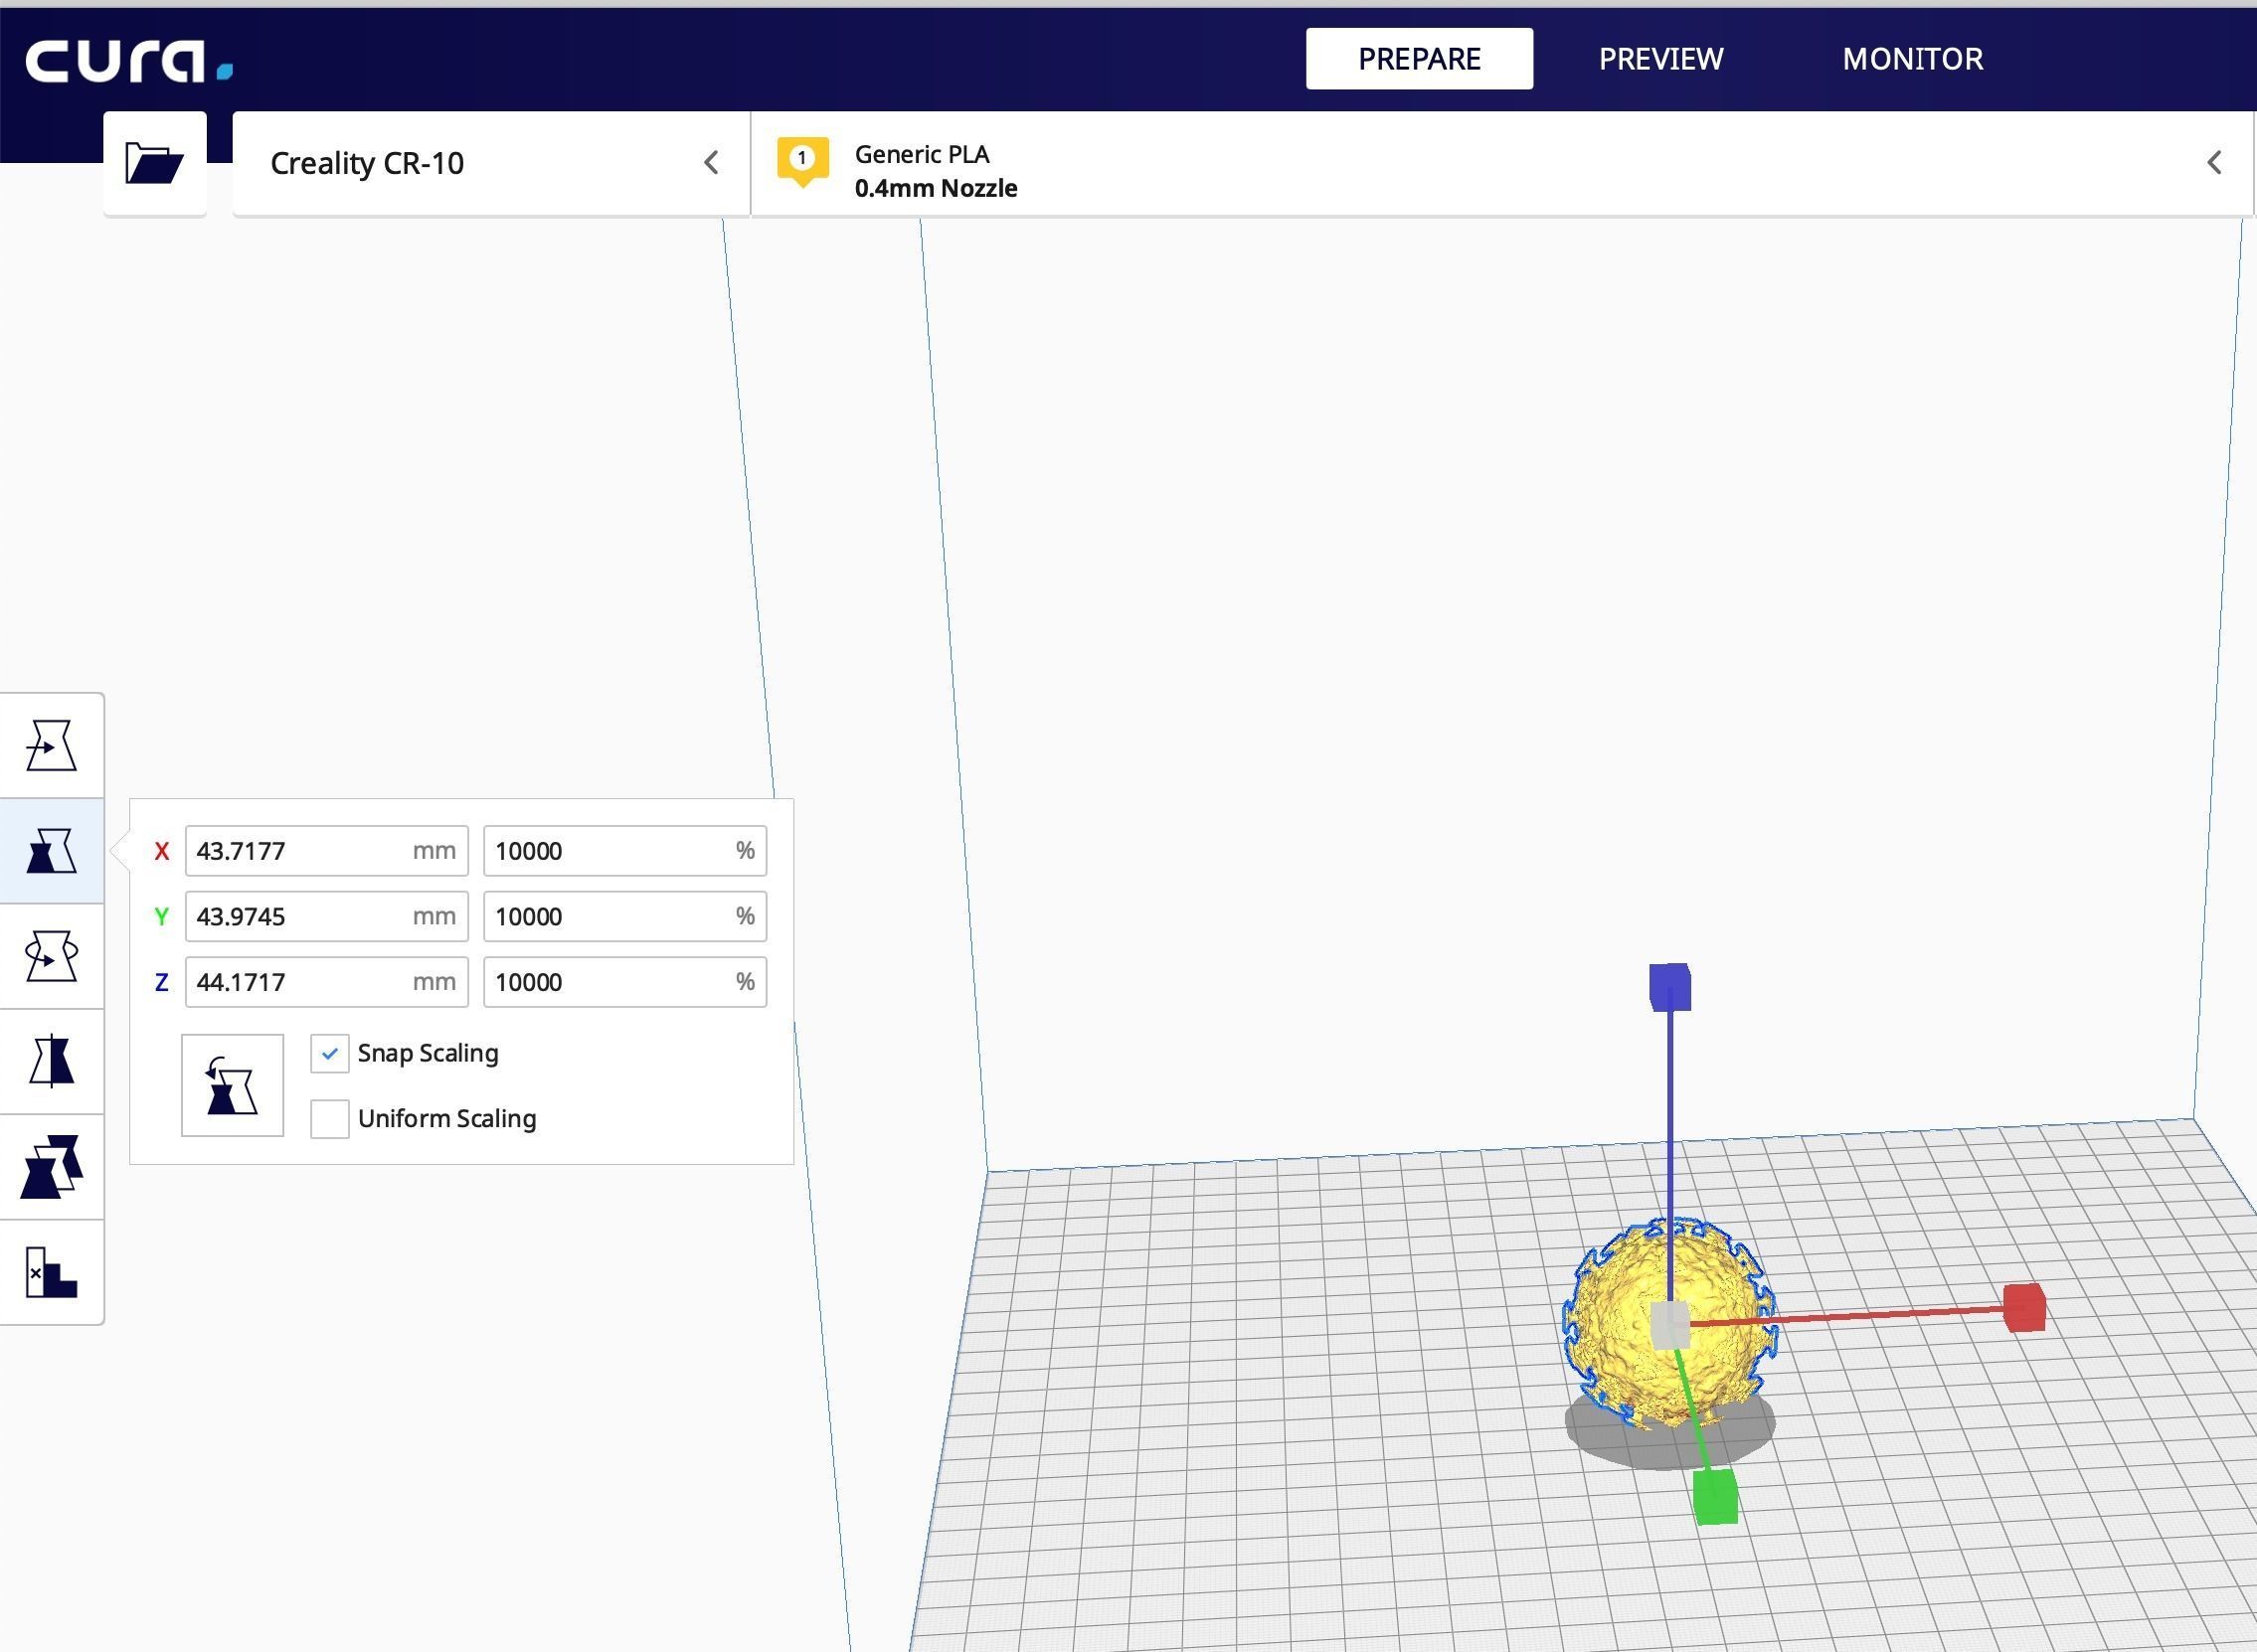Expand the Generic PLA material panel chevron
The image size is (2257, 1652).
click(x=2214, y=163)
